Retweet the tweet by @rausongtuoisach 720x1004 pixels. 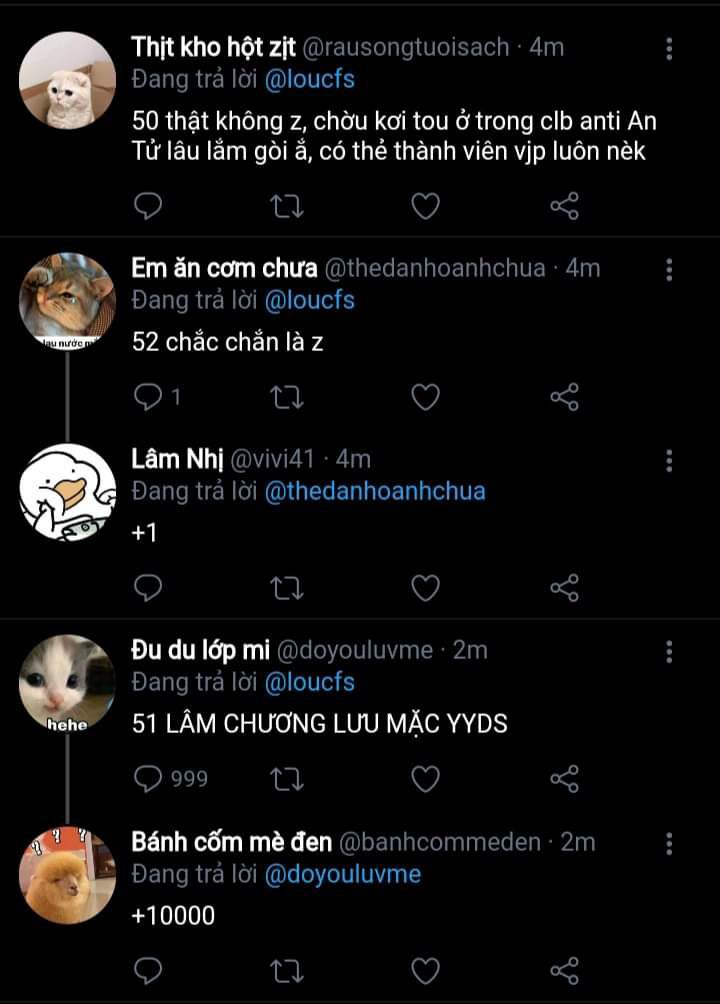tap(288, 206)
